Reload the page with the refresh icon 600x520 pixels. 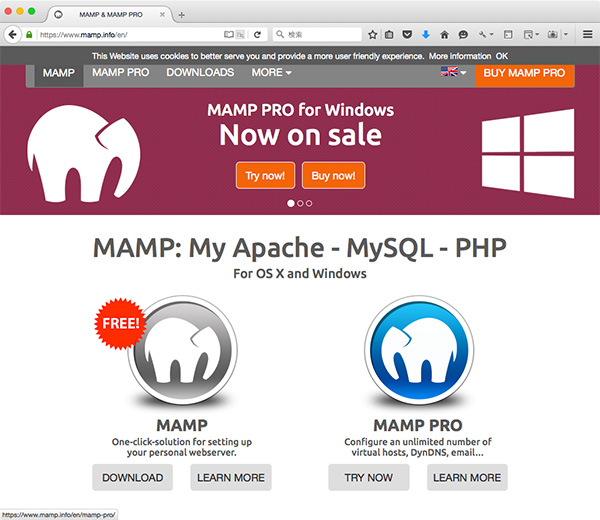[258, 35]
